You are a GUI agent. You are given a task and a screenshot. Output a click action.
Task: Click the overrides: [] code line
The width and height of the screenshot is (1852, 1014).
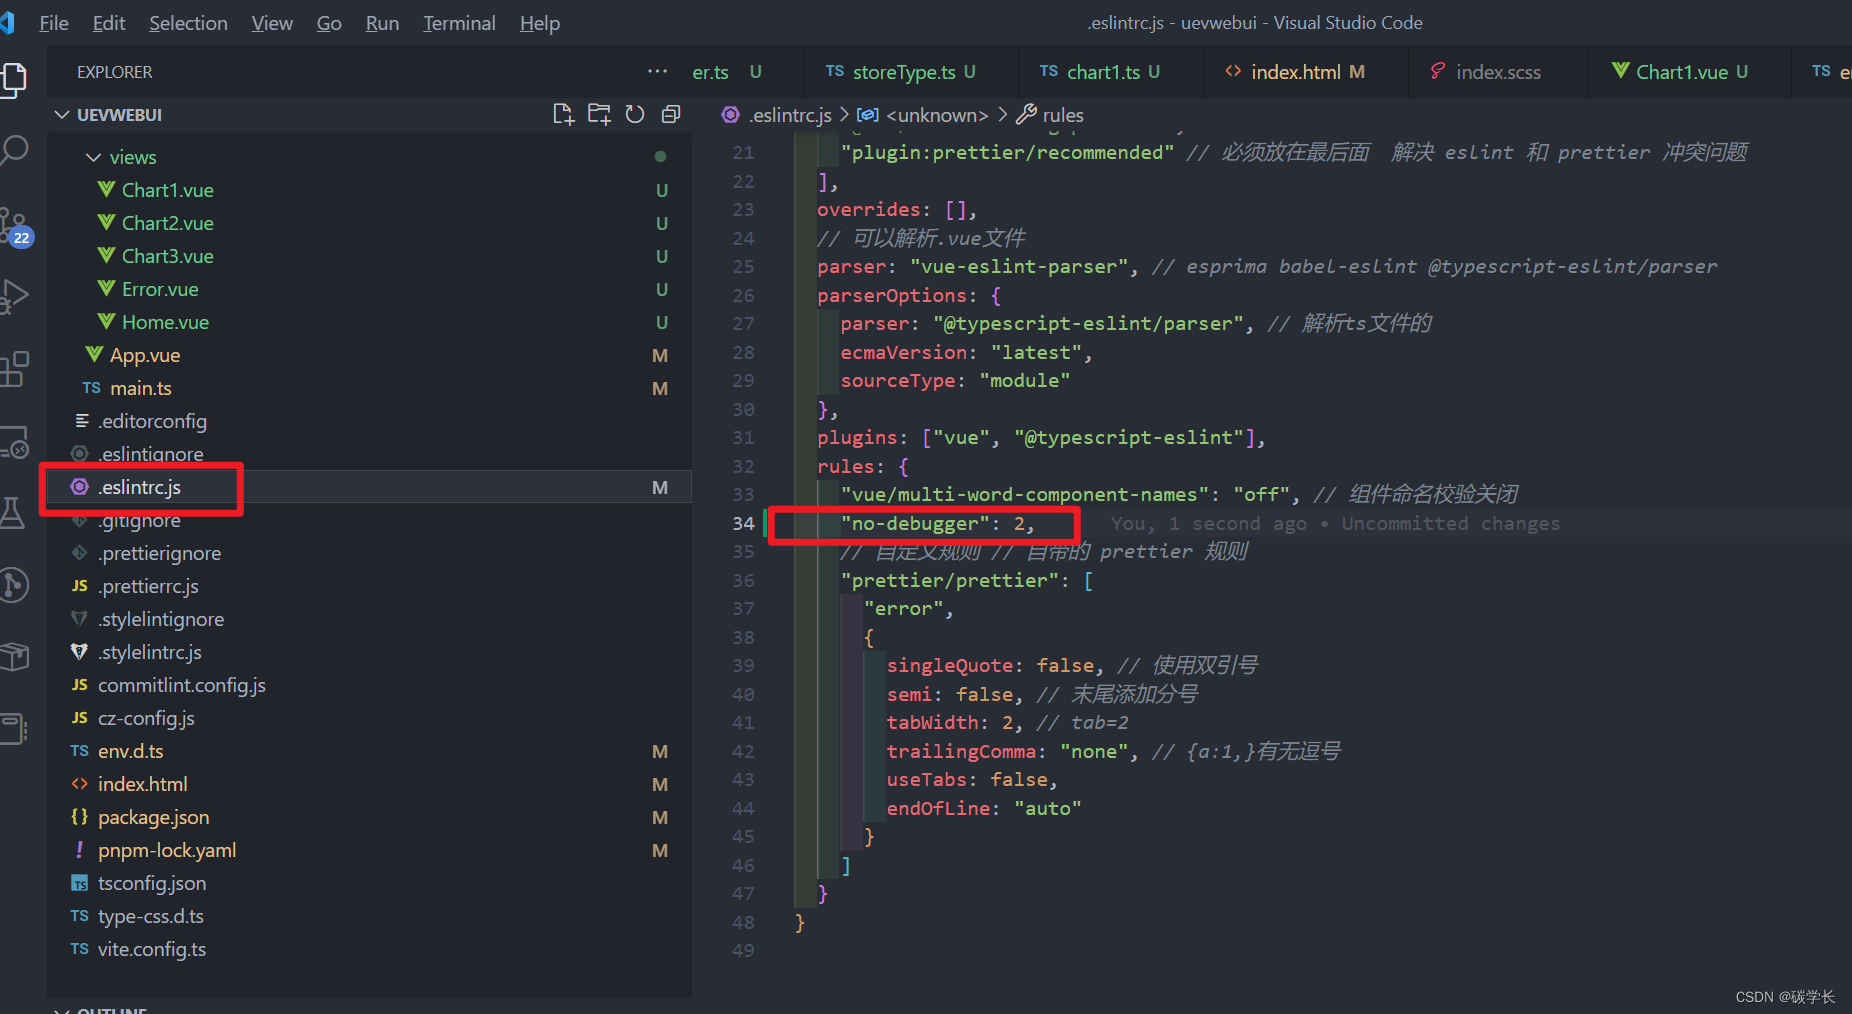pos(897,209)
